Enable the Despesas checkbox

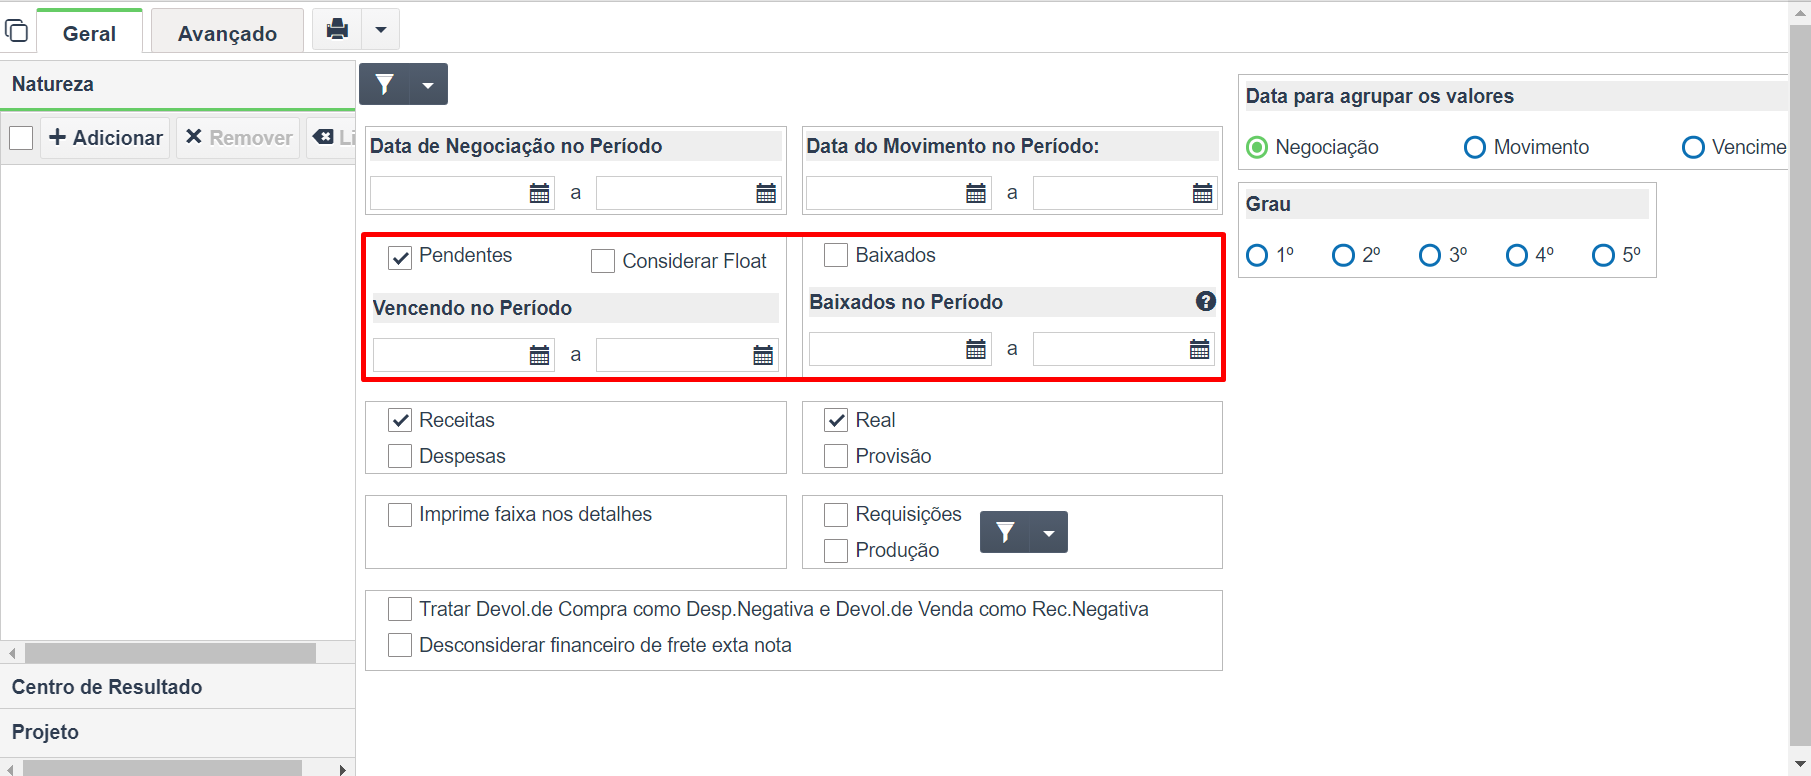tap(400, 456)
